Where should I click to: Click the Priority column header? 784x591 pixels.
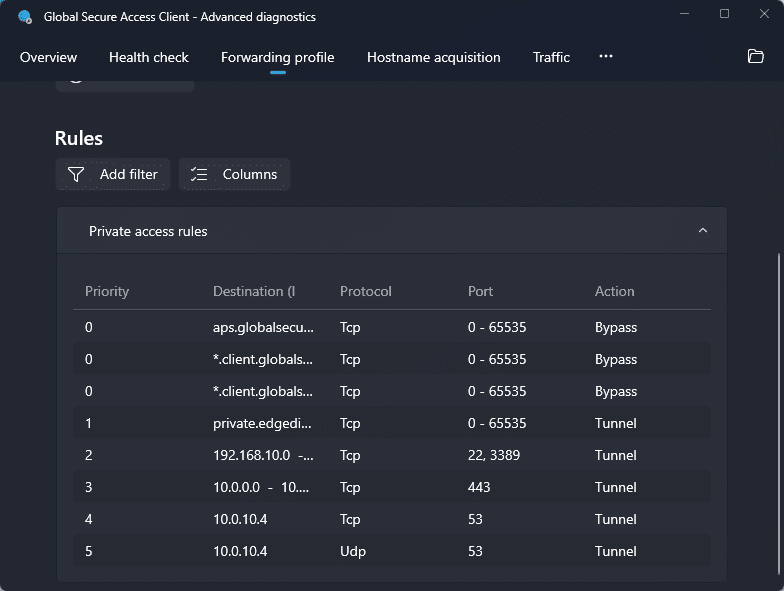[107, 292]
